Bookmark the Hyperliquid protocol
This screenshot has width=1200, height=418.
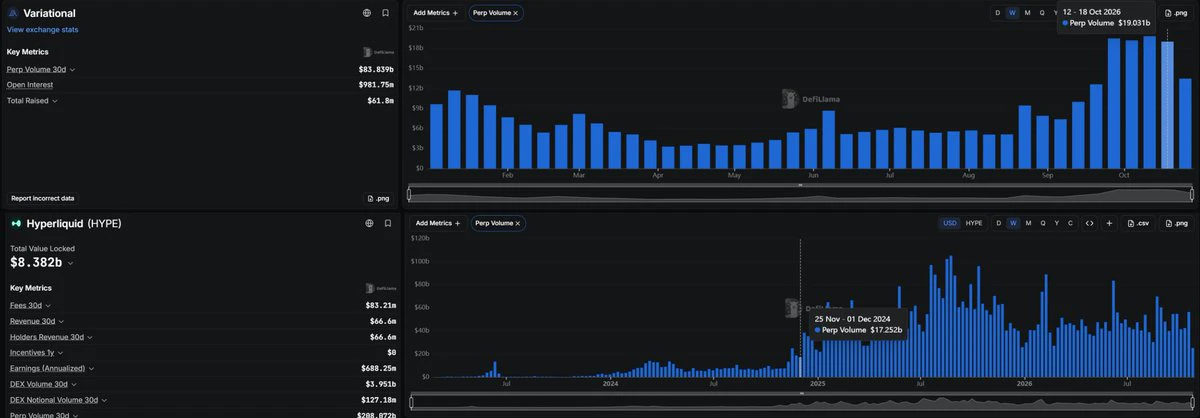point(386,223)
